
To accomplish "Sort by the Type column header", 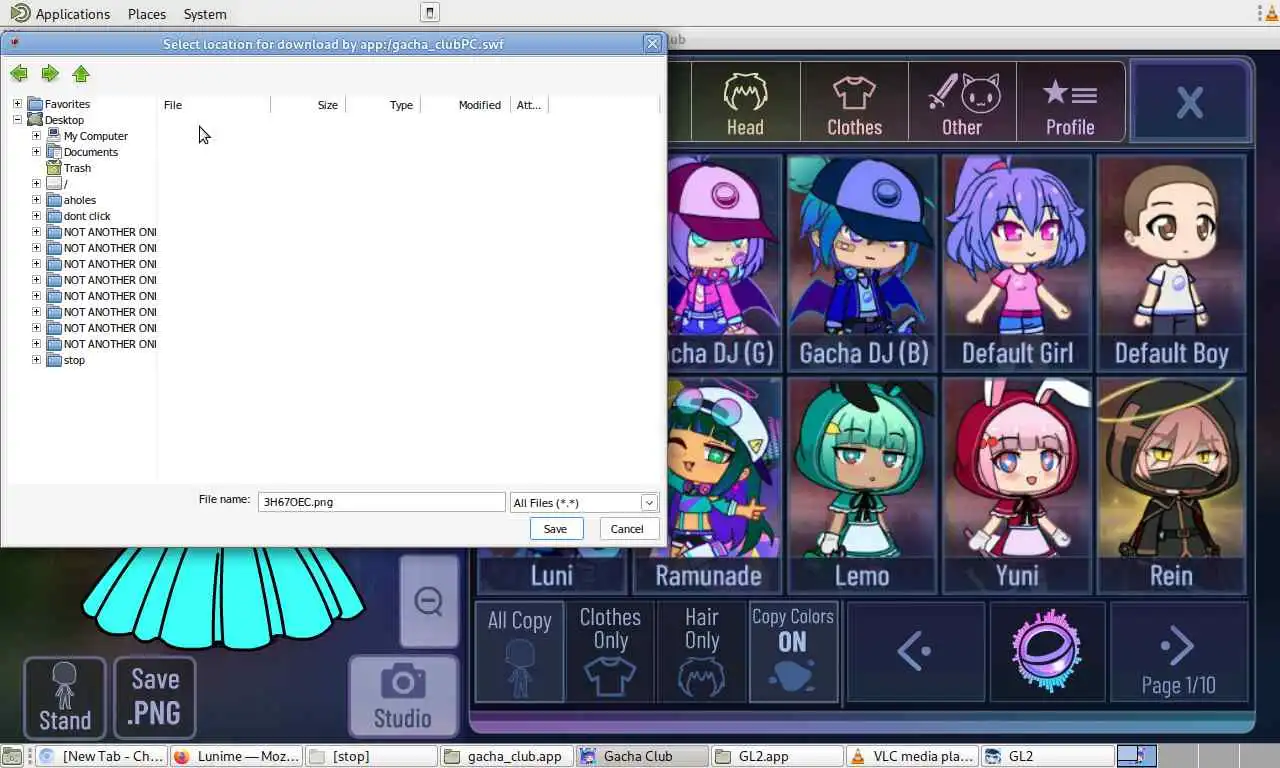I will 384,105.
